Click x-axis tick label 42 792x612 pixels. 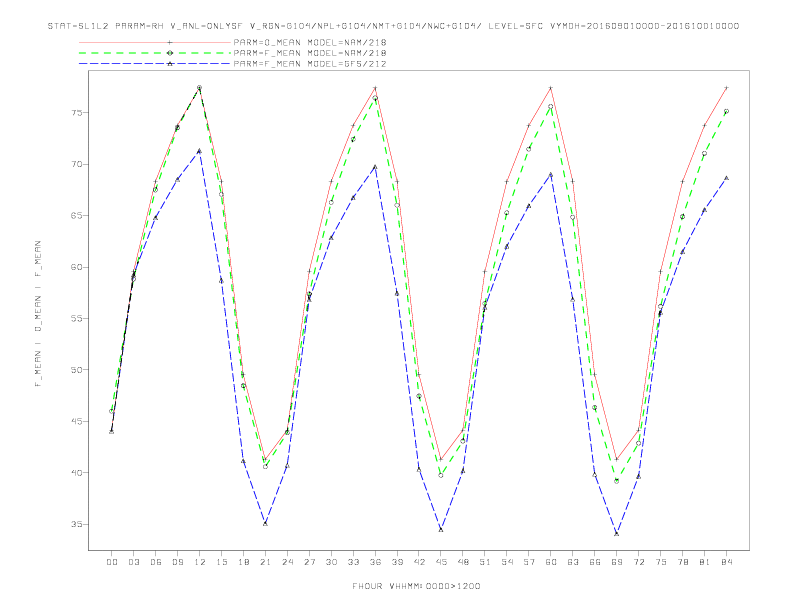coord(419,562)
